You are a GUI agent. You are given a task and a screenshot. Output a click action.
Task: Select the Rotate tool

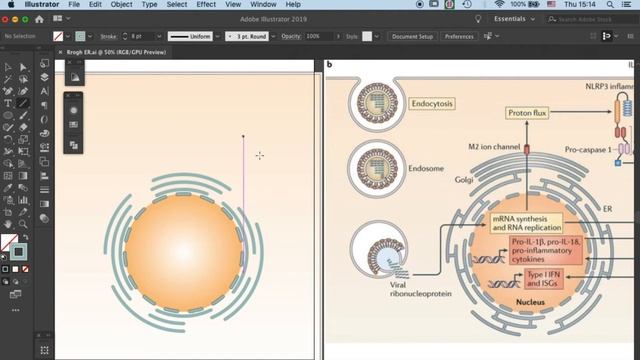point(8,140)
